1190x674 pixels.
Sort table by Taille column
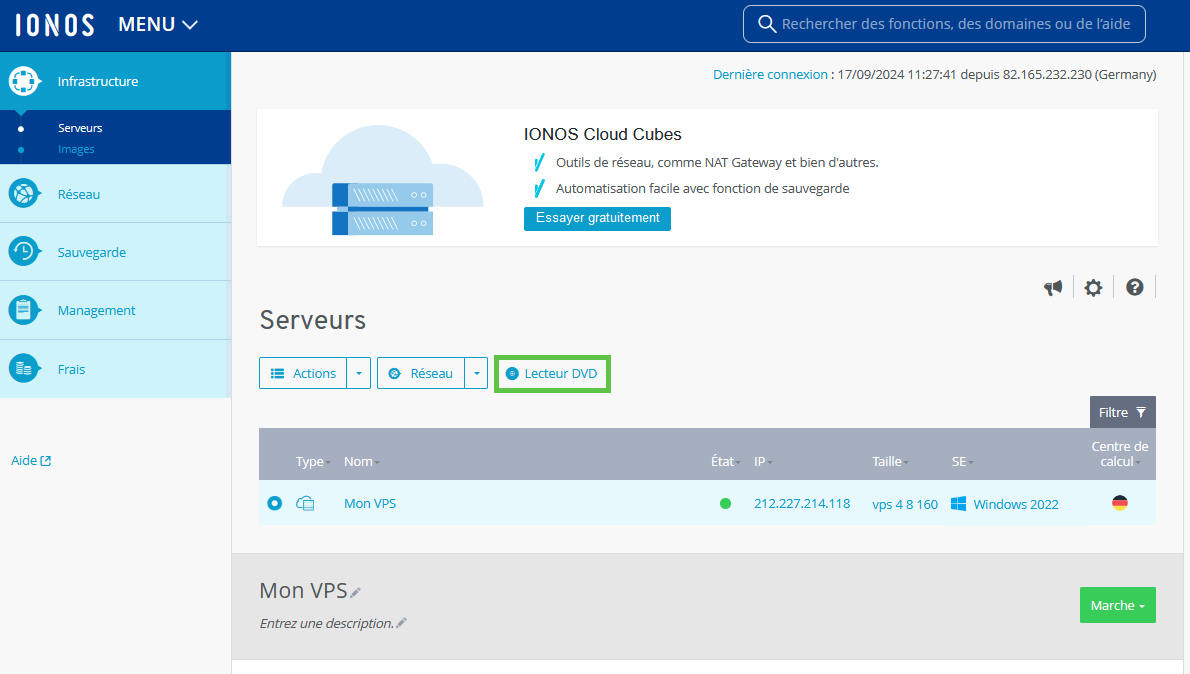point(890,461)
